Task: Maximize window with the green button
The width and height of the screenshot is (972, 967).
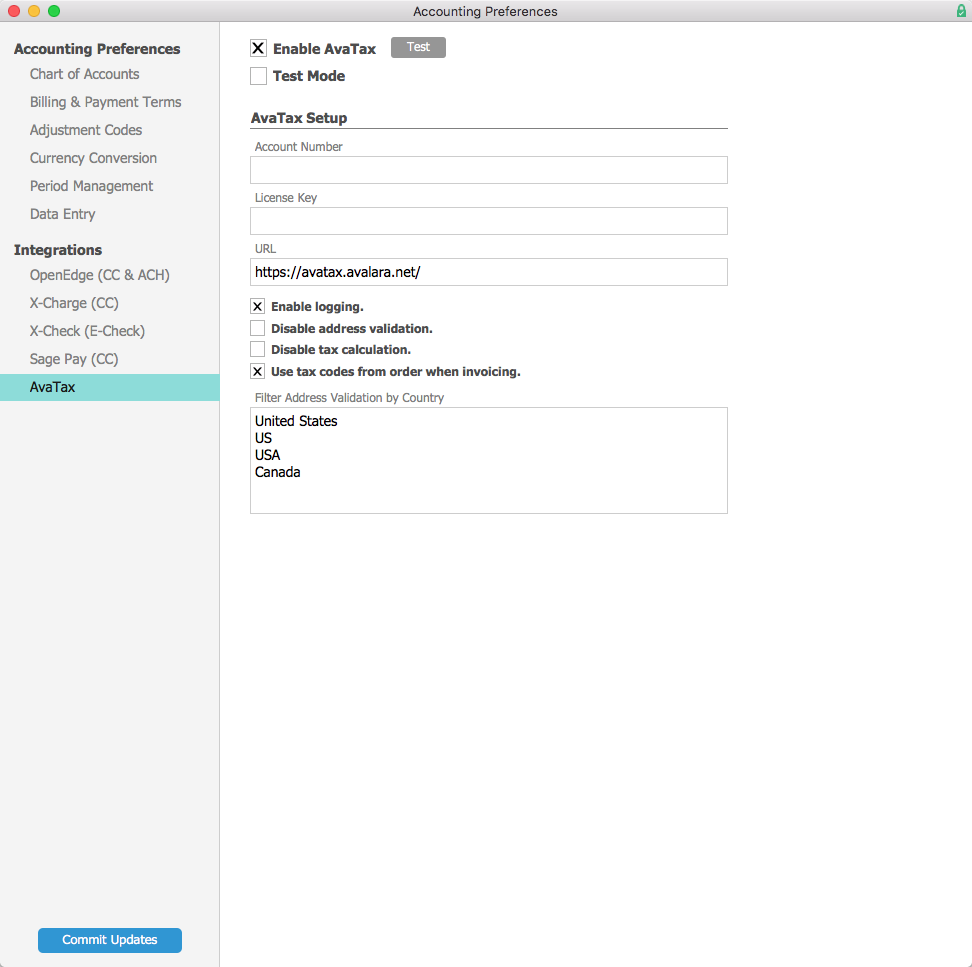Action: click(x=54, y=11)
